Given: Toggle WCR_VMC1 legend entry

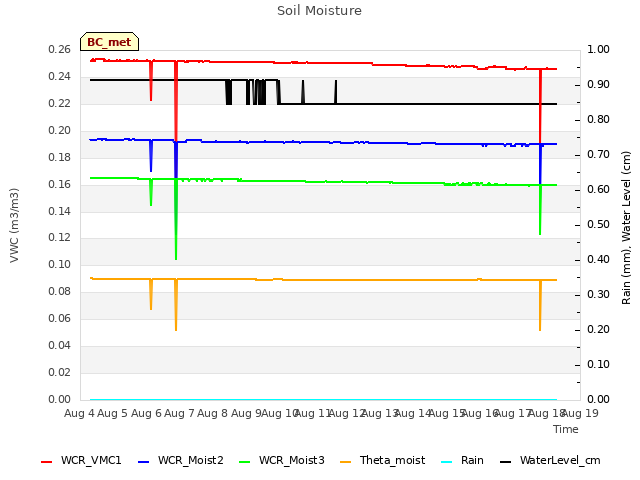Looking at the screenshot, I should tap(81, 460).
